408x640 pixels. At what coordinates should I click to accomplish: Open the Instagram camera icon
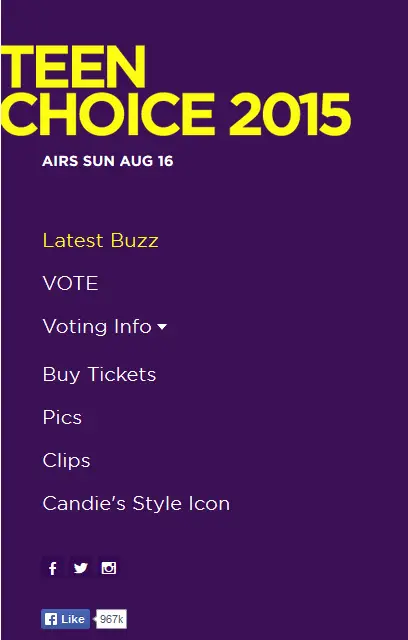point(109,568)
